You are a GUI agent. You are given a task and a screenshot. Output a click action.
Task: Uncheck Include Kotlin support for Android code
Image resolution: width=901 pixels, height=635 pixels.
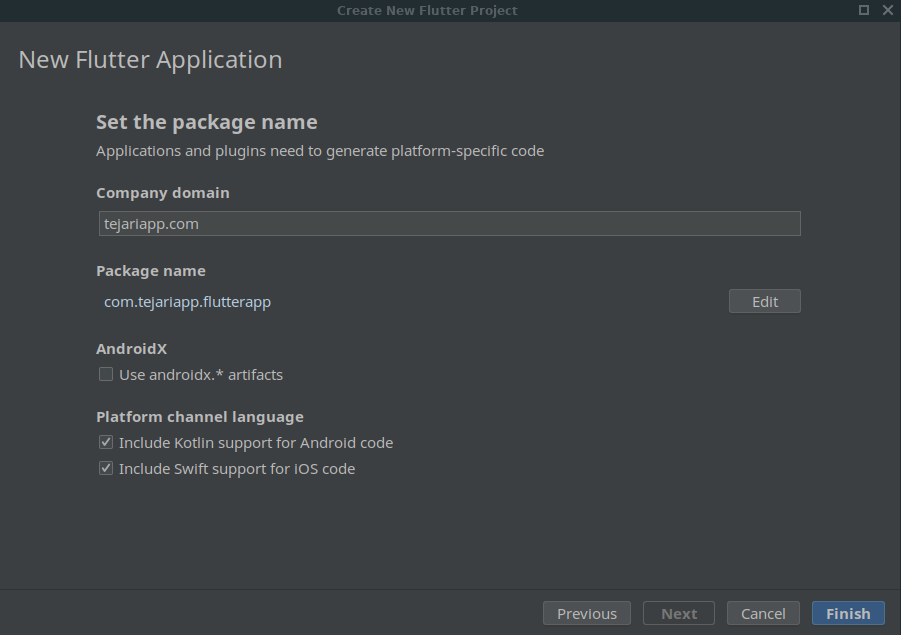point(106,442)
